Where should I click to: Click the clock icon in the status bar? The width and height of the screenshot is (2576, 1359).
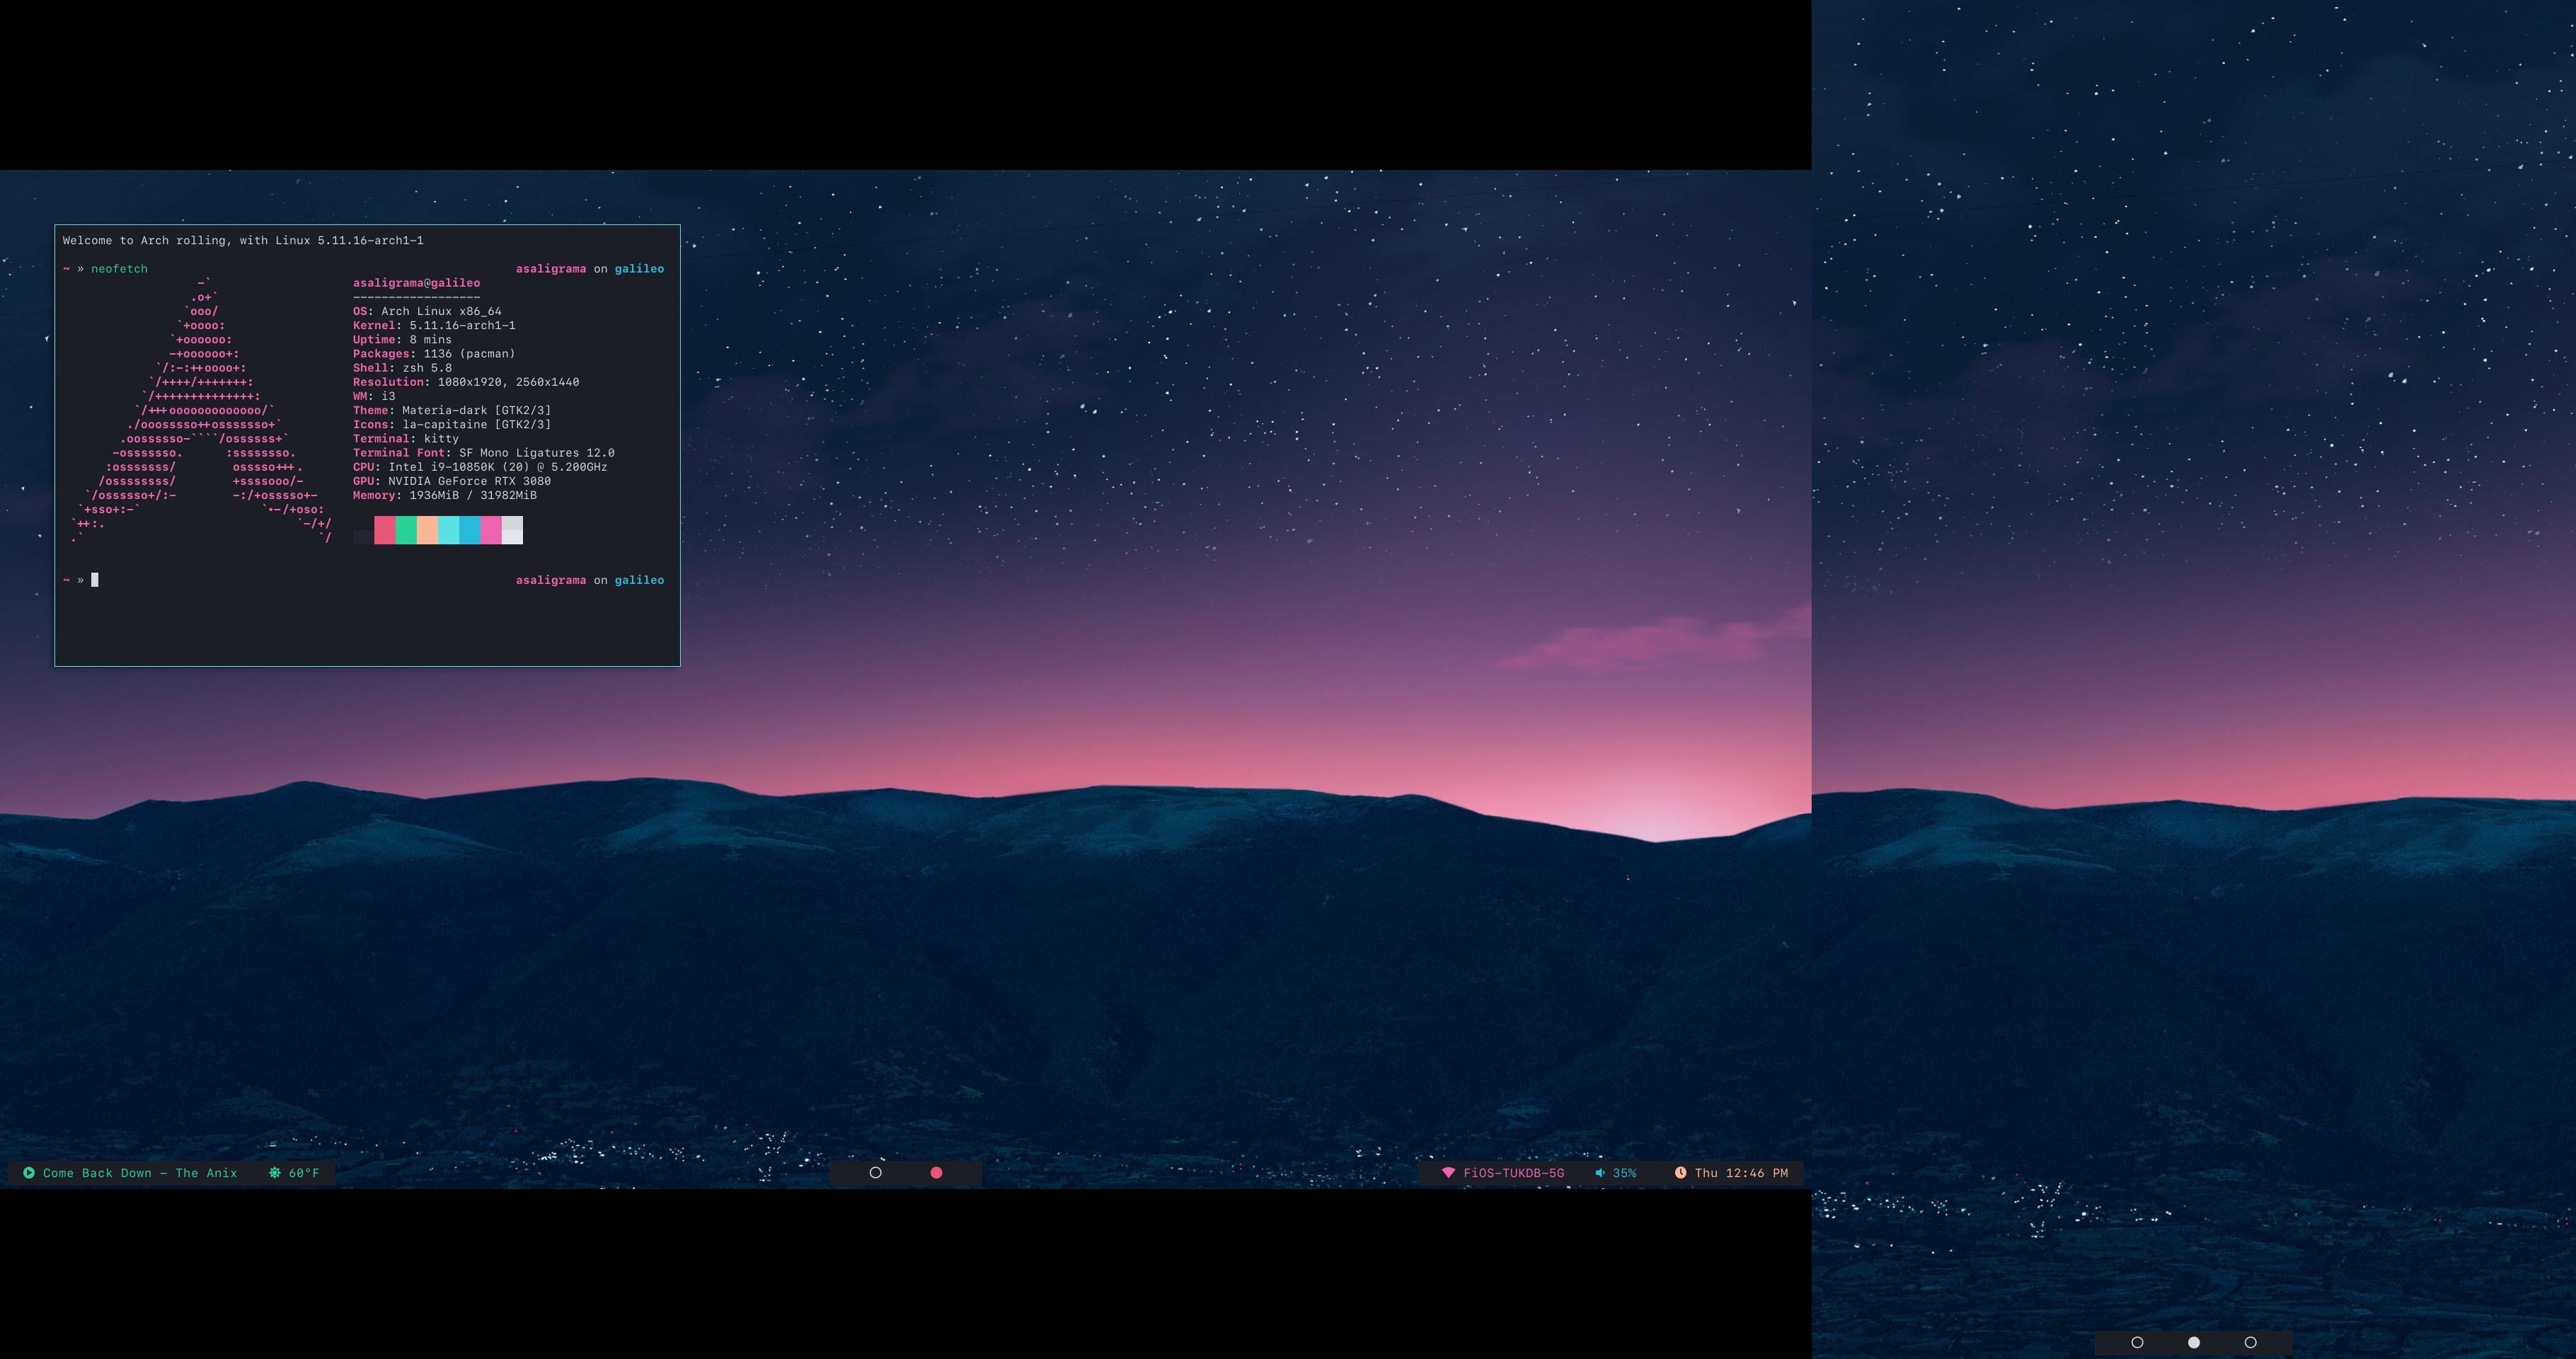1681,1173
